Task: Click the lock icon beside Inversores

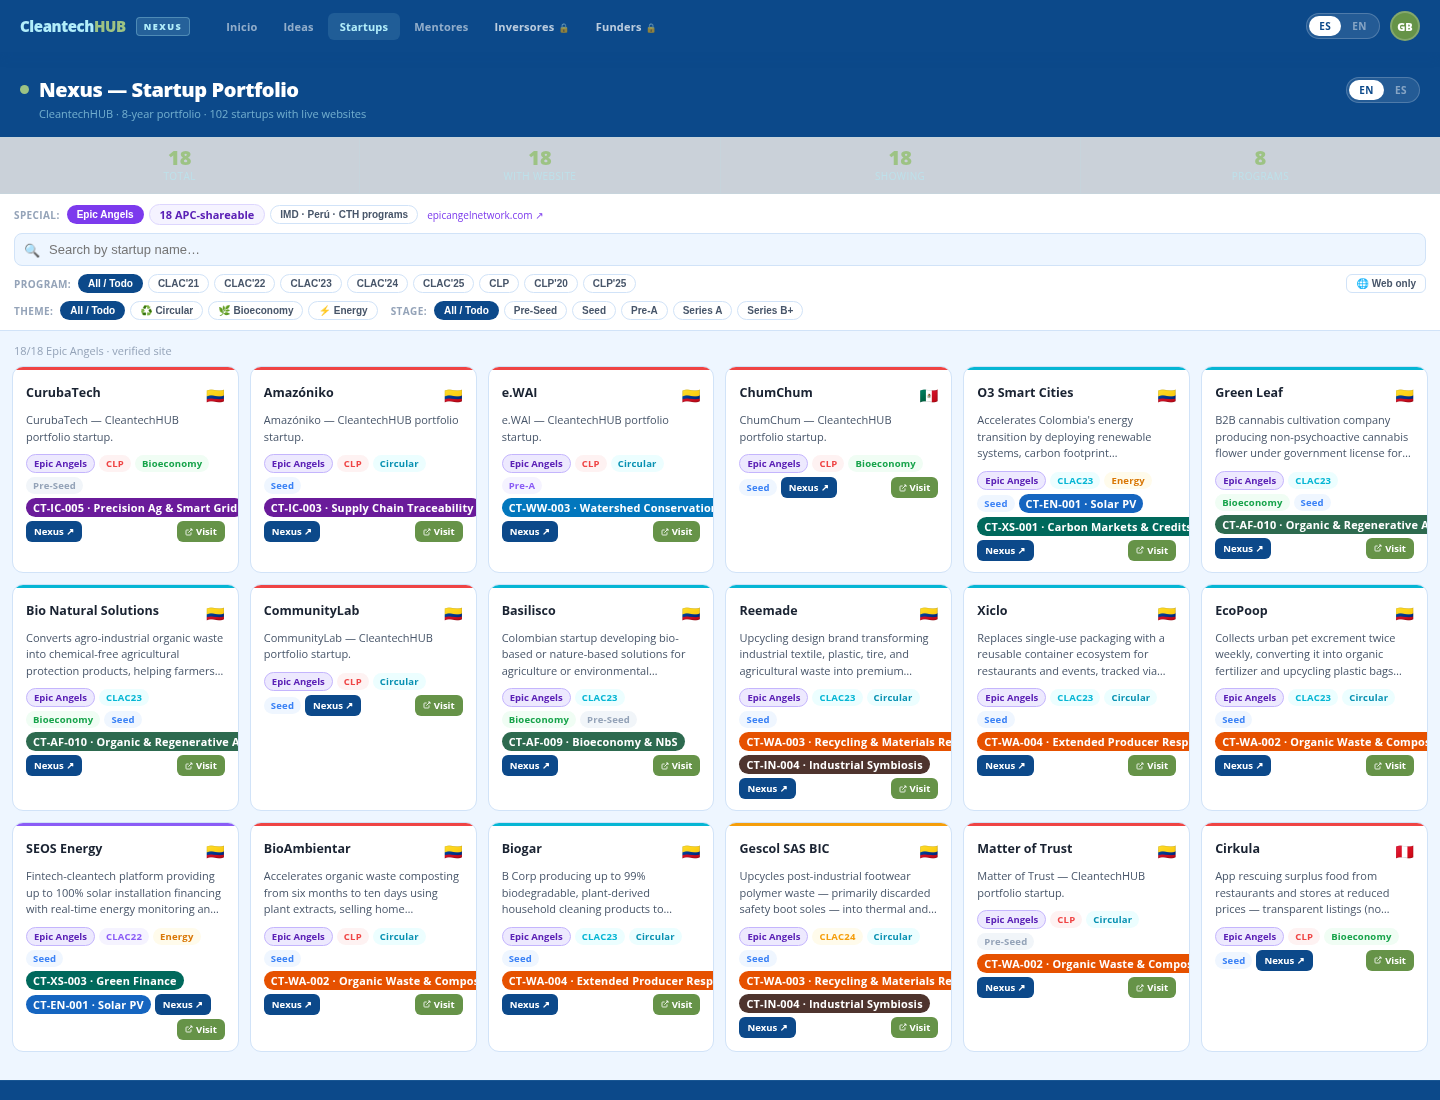Action: pos(564,28)
